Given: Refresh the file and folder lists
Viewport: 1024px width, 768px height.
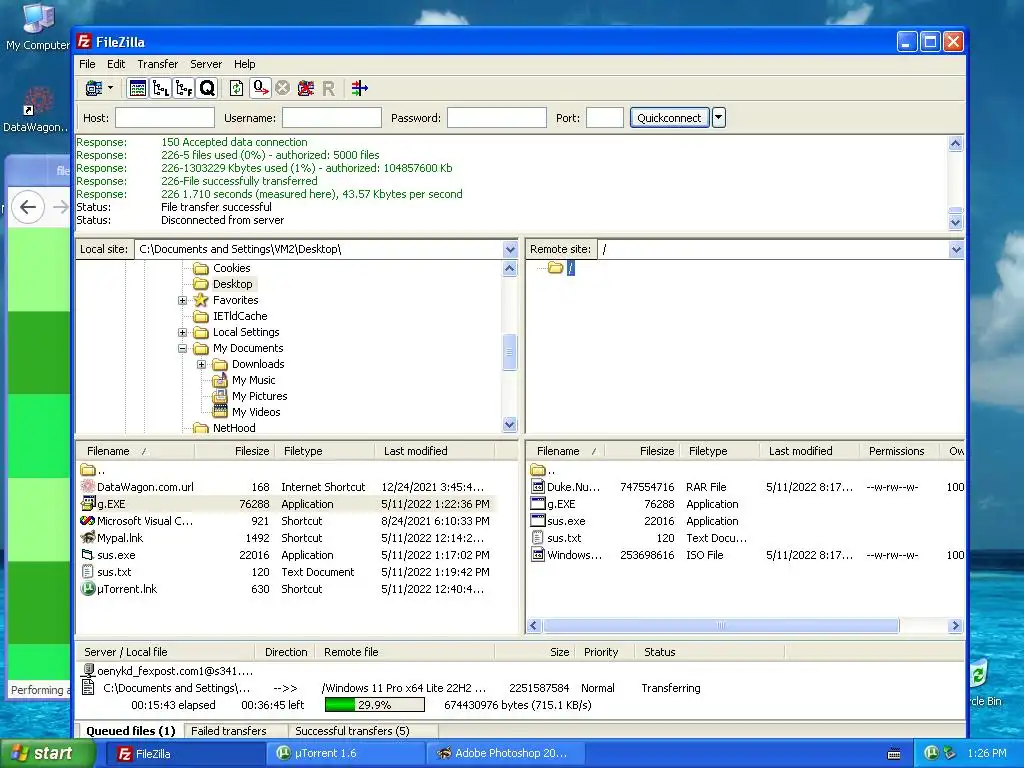Looking at the screenshot, I should coord(236,88).
